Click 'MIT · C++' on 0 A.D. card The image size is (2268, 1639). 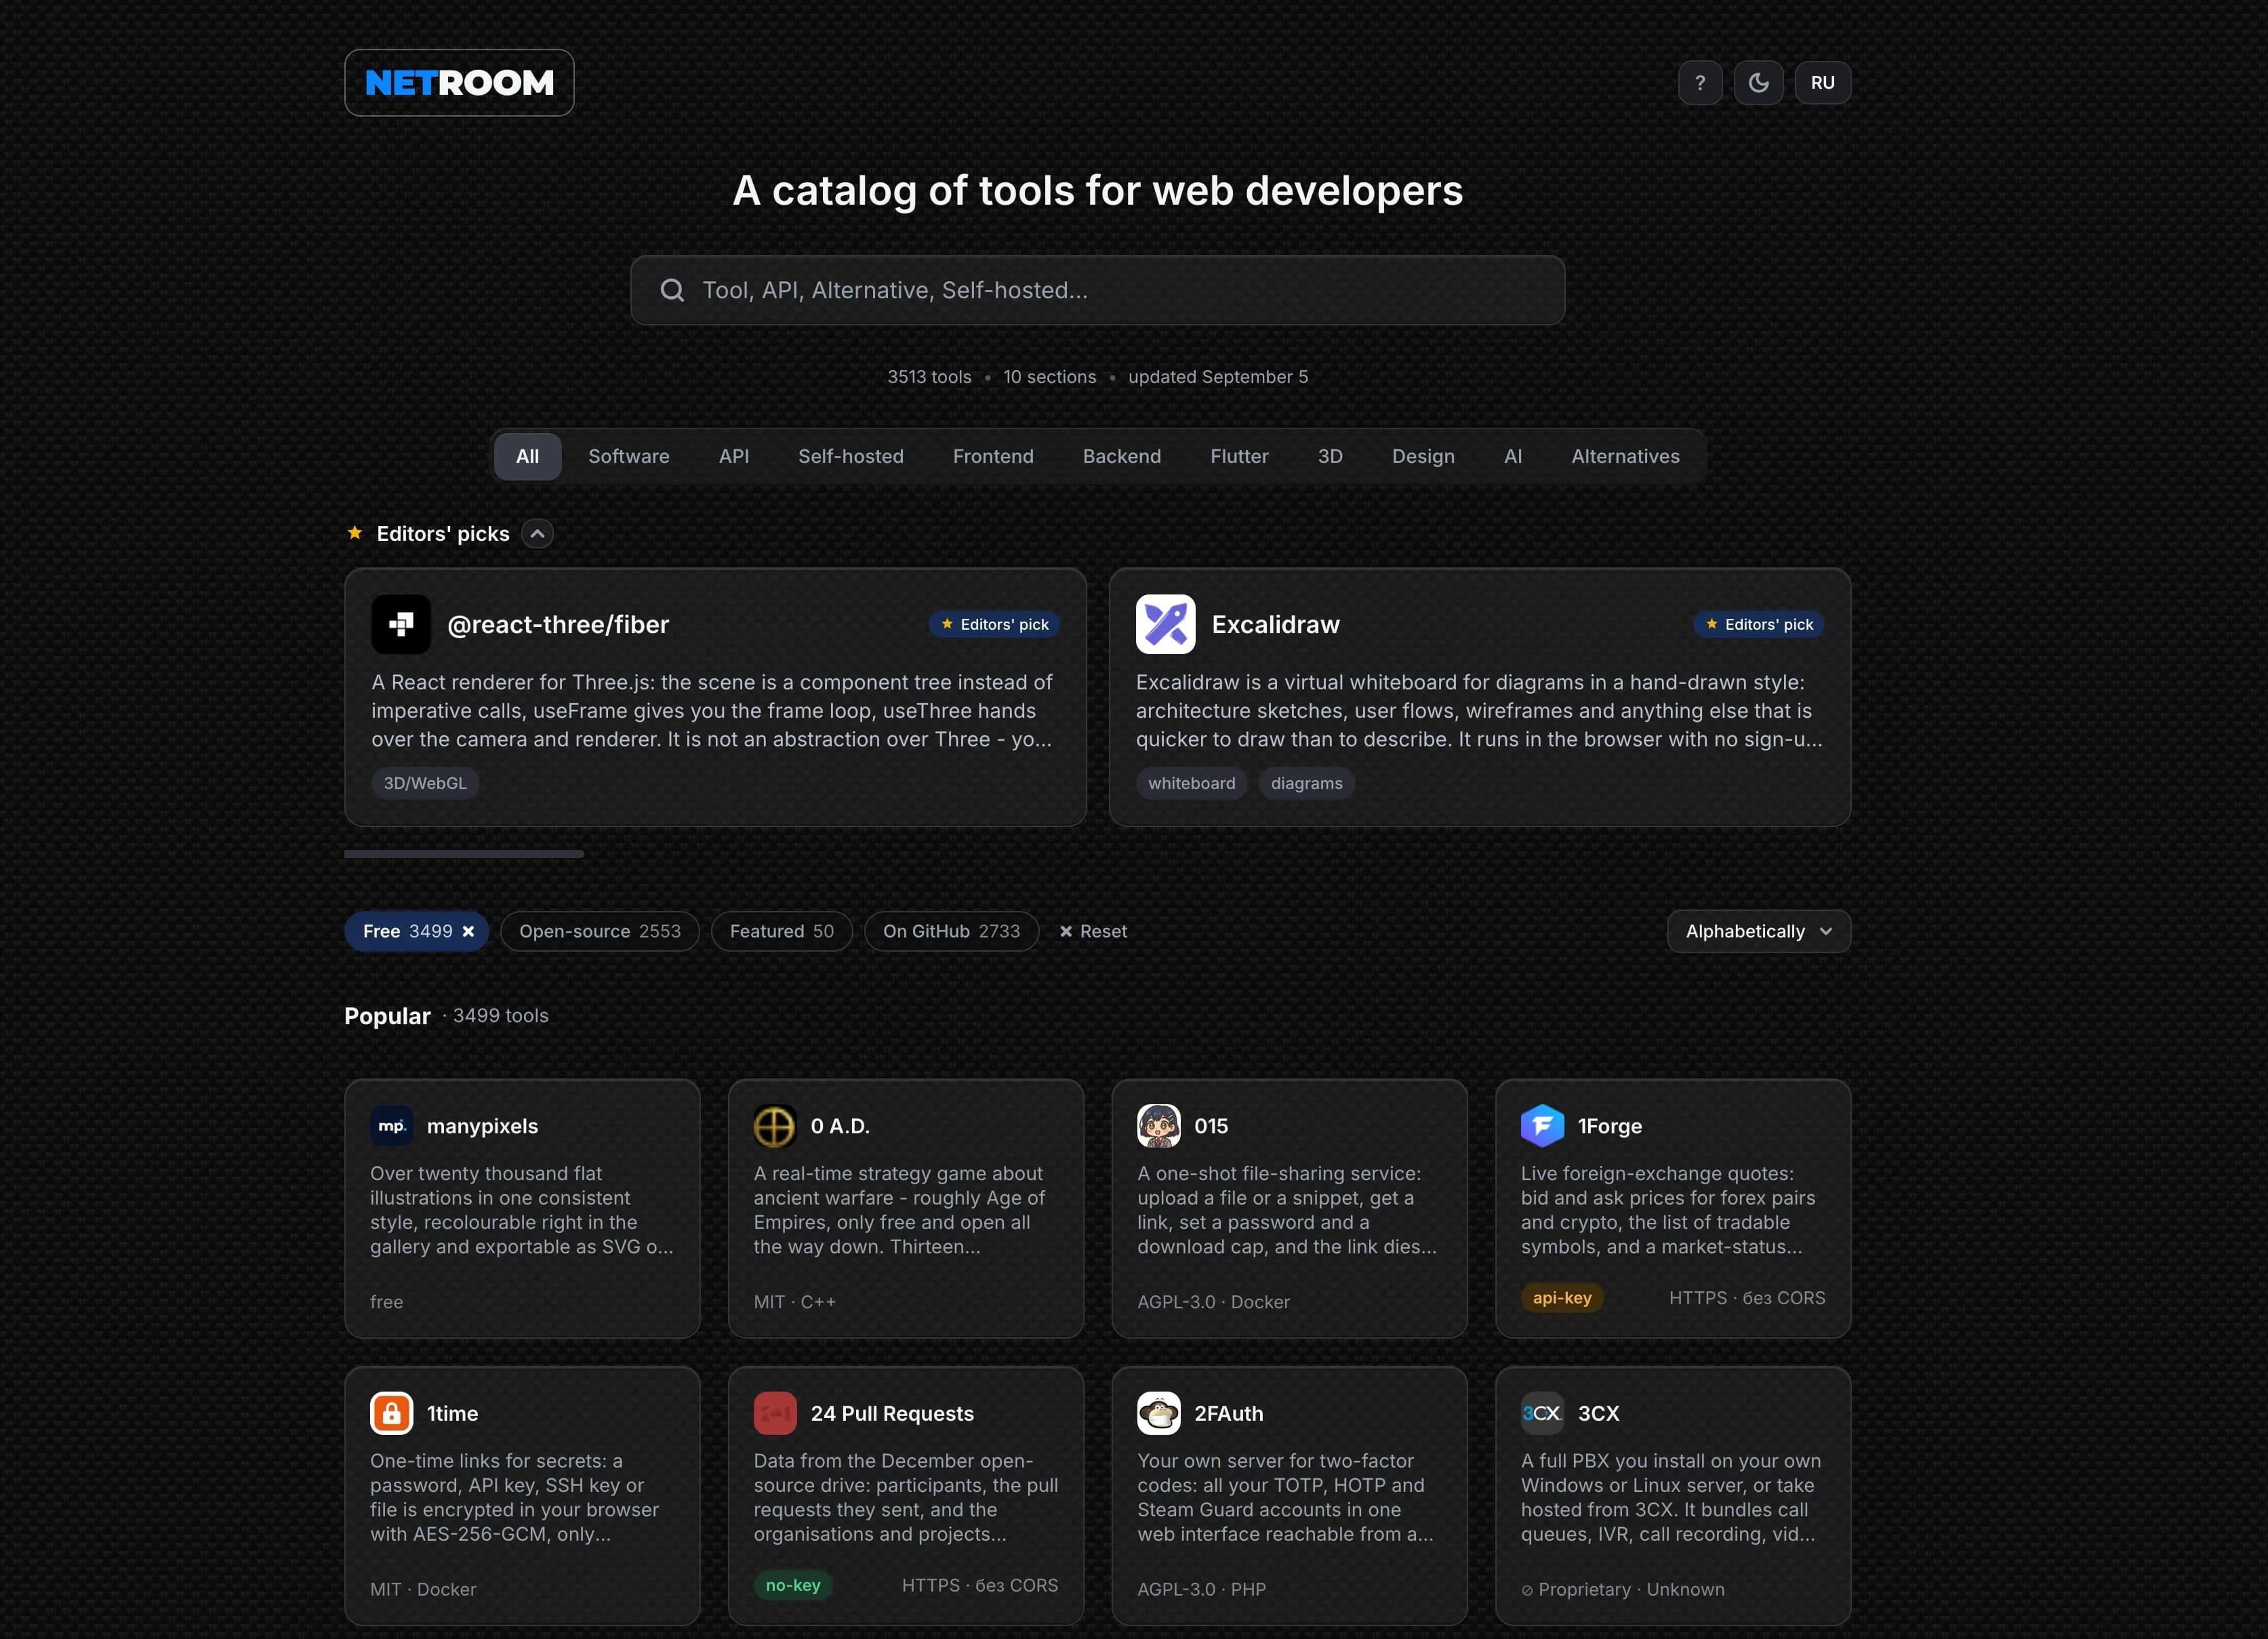[x=794, y=1302]
